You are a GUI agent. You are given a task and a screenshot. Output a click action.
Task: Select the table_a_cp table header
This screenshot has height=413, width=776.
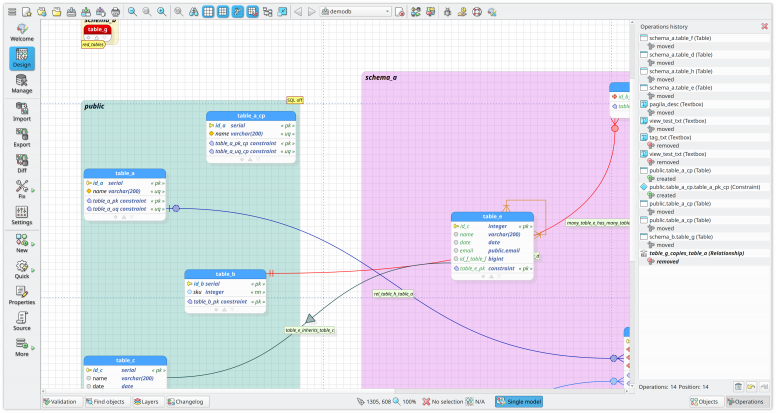point(251,116)
